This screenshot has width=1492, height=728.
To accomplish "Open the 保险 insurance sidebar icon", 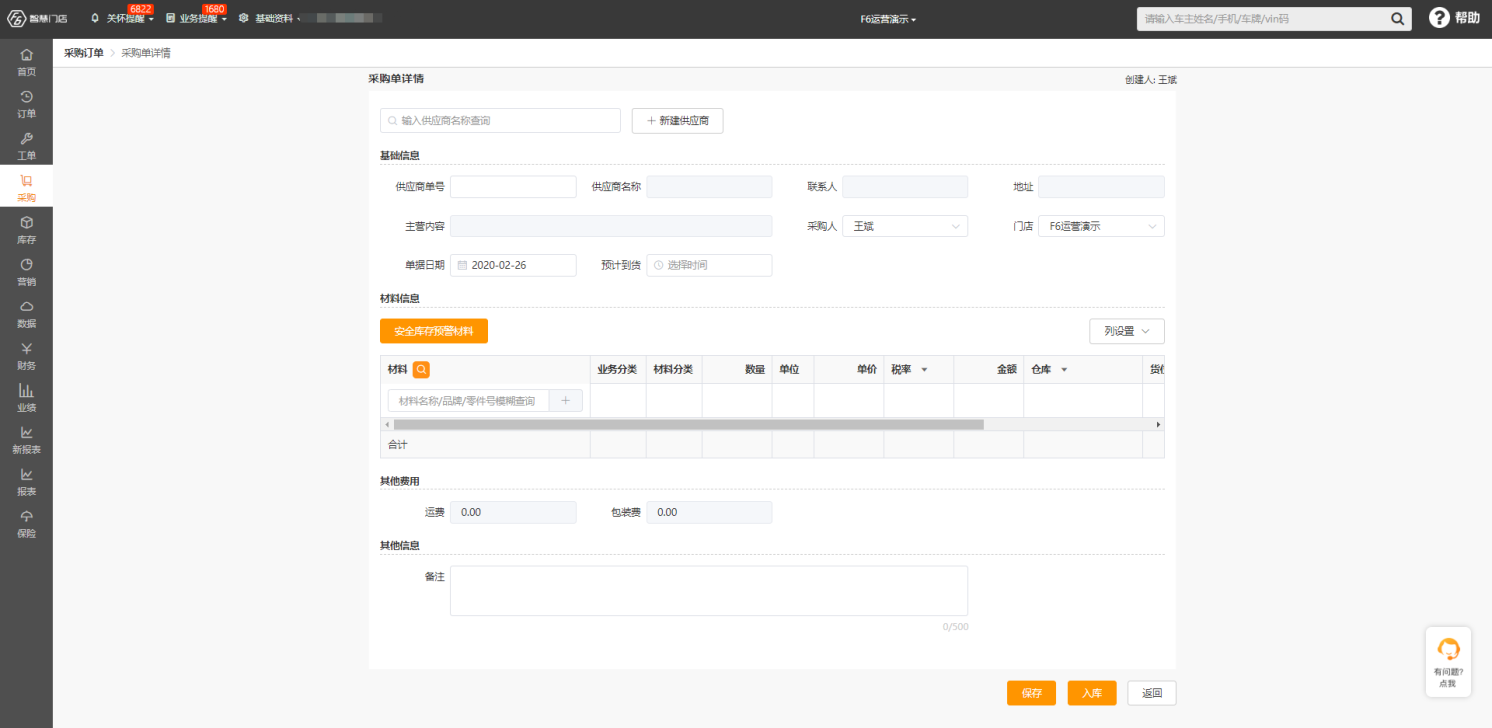I will pos(26,523).
